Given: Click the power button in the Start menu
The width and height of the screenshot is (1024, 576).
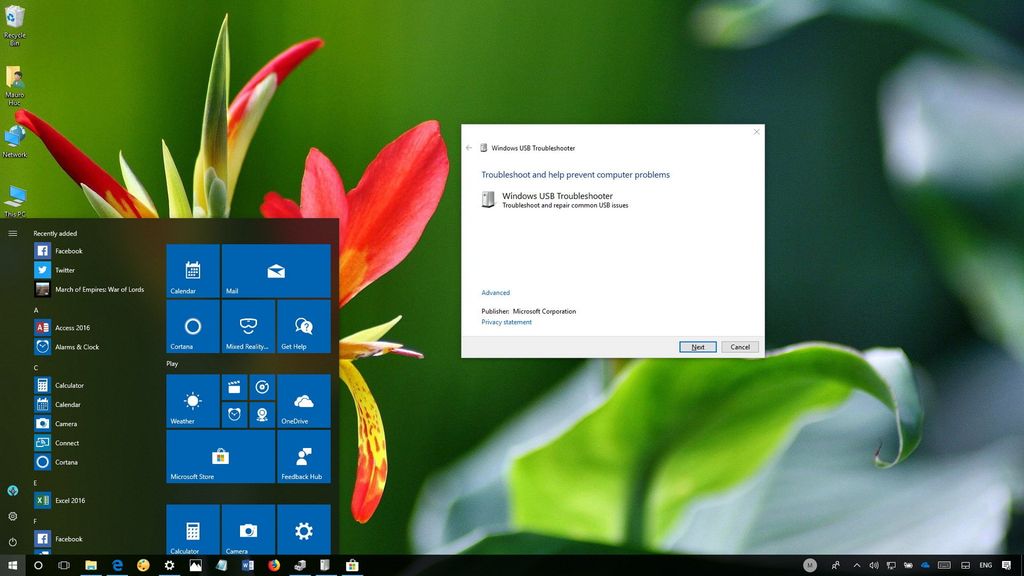Looking at the screenshot, I should [13, 541].
